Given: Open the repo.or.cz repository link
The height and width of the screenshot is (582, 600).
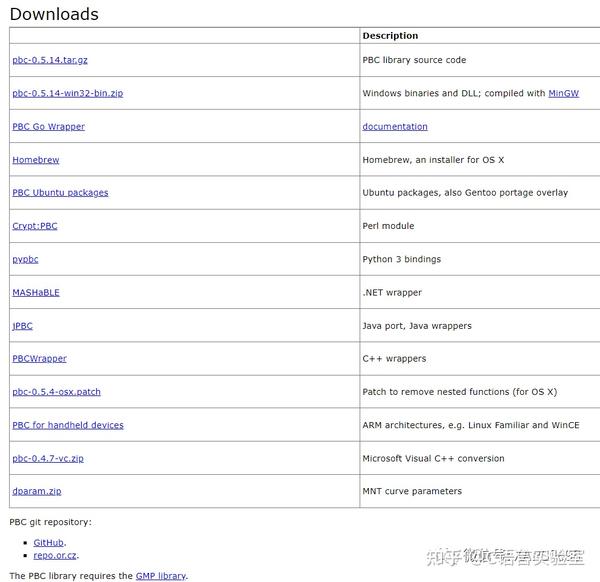Looking at the screenshot, I should pyautogui.click(x=55, y=555).
